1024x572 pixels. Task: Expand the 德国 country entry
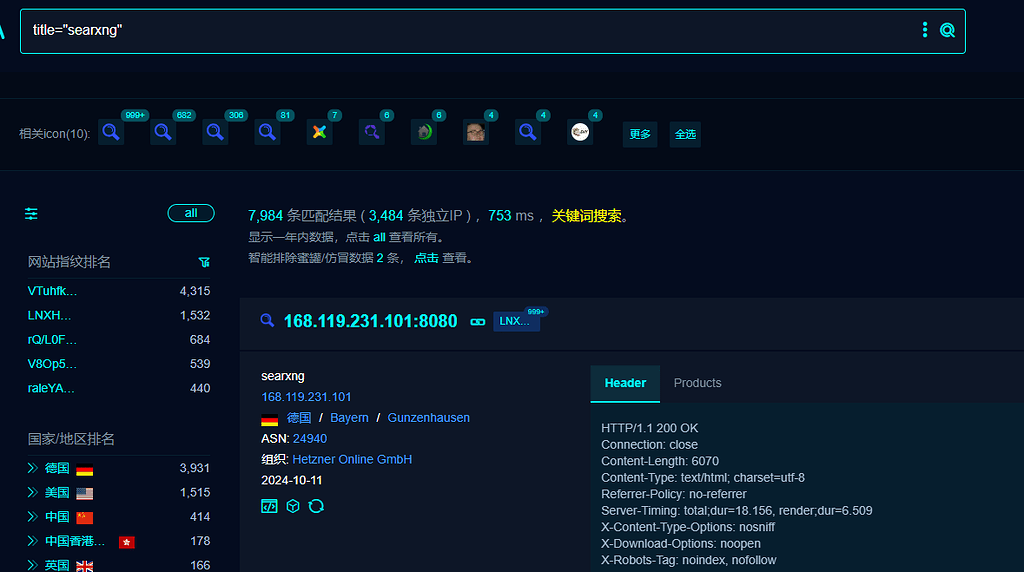pyautogui.click(x=33, y=468)
